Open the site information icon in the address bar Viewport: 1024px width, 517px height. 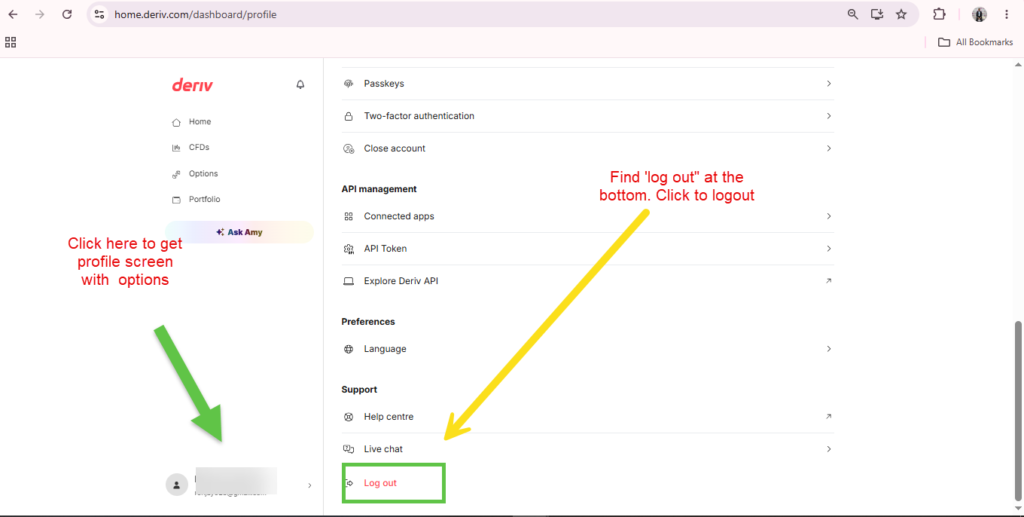click(99, 14)
